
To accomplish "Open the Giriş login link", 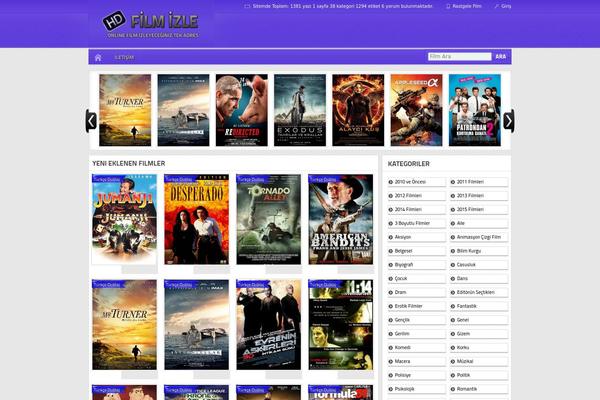I will 503,6.
